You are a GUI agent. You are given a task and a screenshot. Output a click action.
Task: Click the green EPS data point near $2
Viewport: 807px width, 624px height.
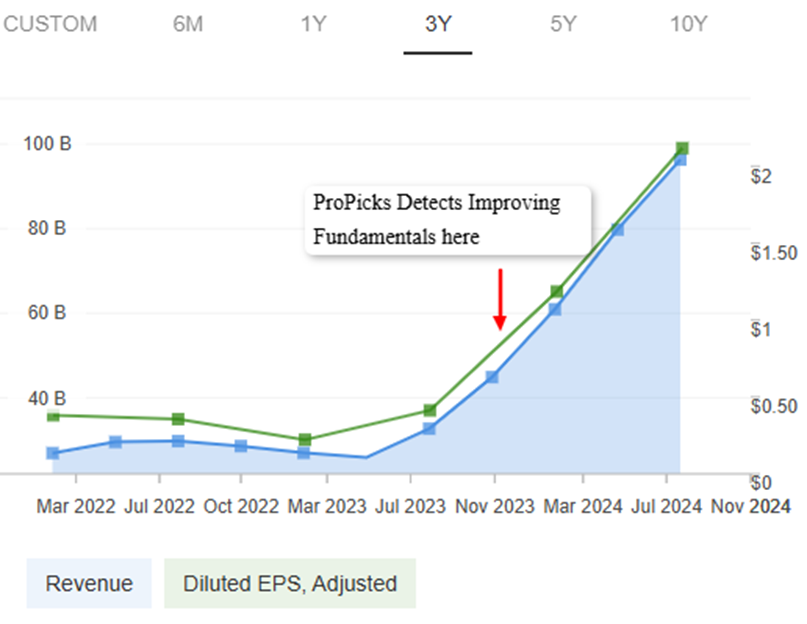[x=682, y=149]
